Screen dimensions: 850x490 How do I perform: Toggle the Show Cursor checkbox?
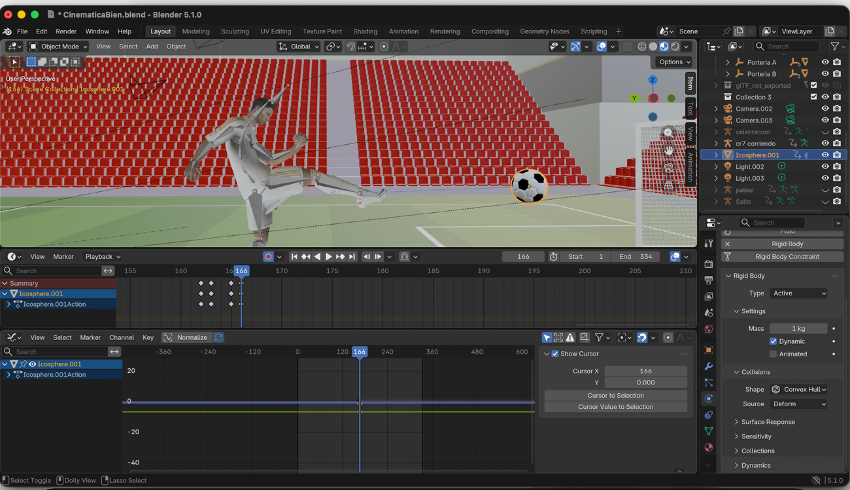pyautogui.click(x=553, y=354)
